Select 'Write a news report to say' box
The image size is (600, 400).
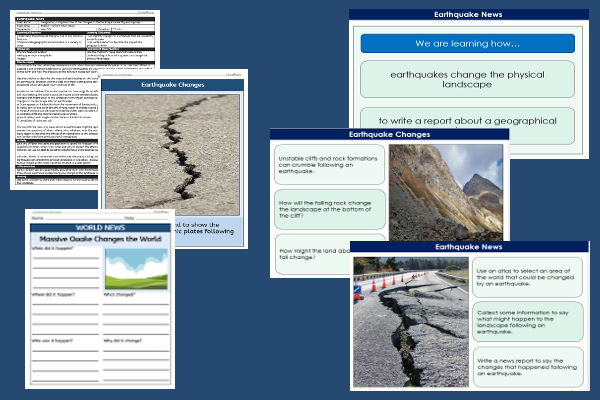click(x=528, y=367)
